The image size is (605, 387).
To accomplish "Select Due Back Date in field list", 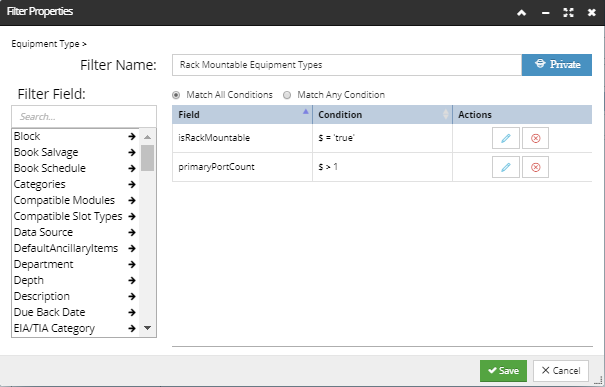I will pos(49,312).
